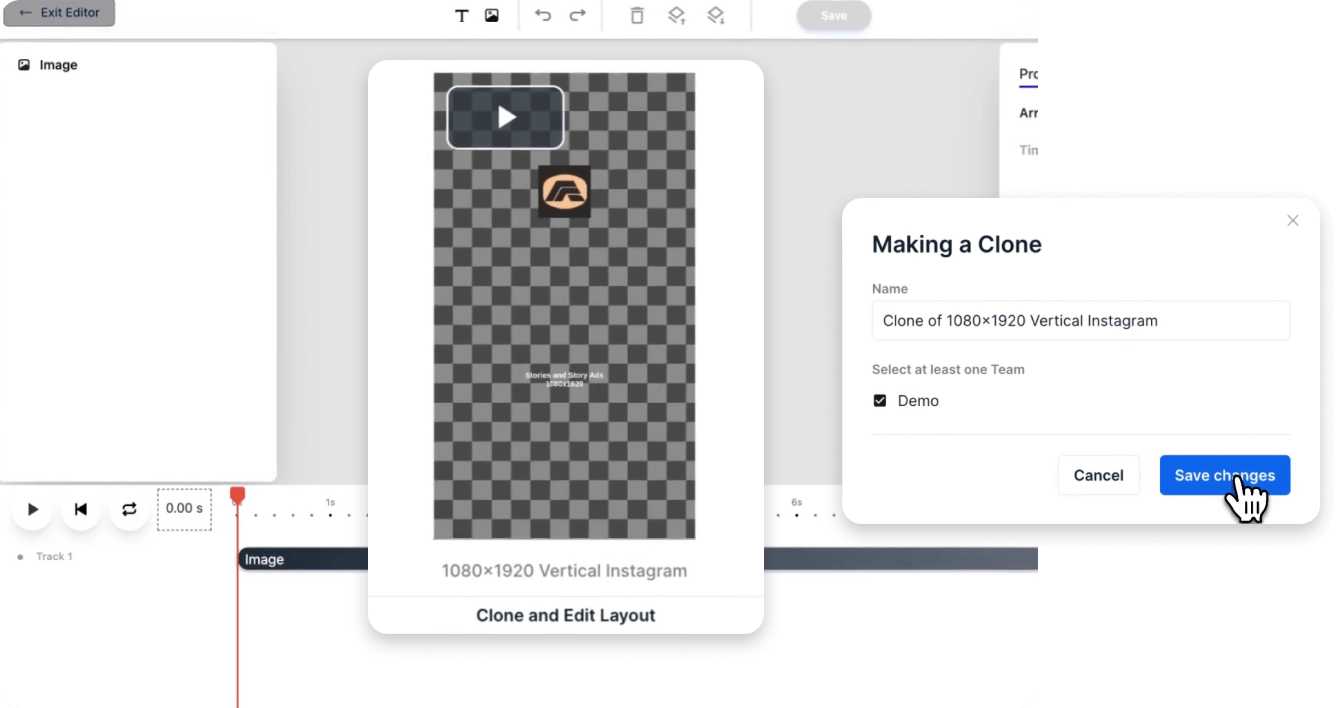The width and height of the screenshot is (1340, 708).
Task: Click Exit Editor button
Action: tap(59, 13)
